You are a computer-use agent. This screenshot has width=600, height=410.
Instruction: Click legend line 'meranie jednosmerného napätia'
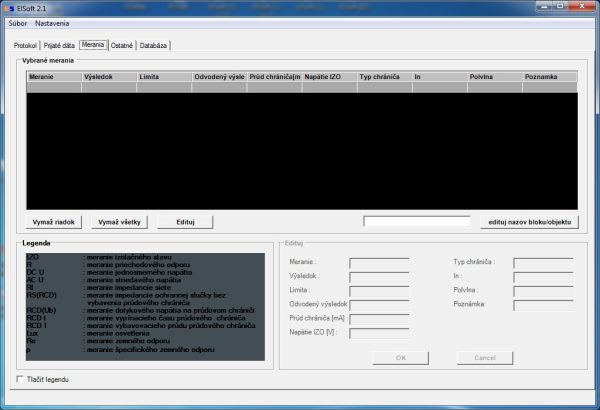139,272
